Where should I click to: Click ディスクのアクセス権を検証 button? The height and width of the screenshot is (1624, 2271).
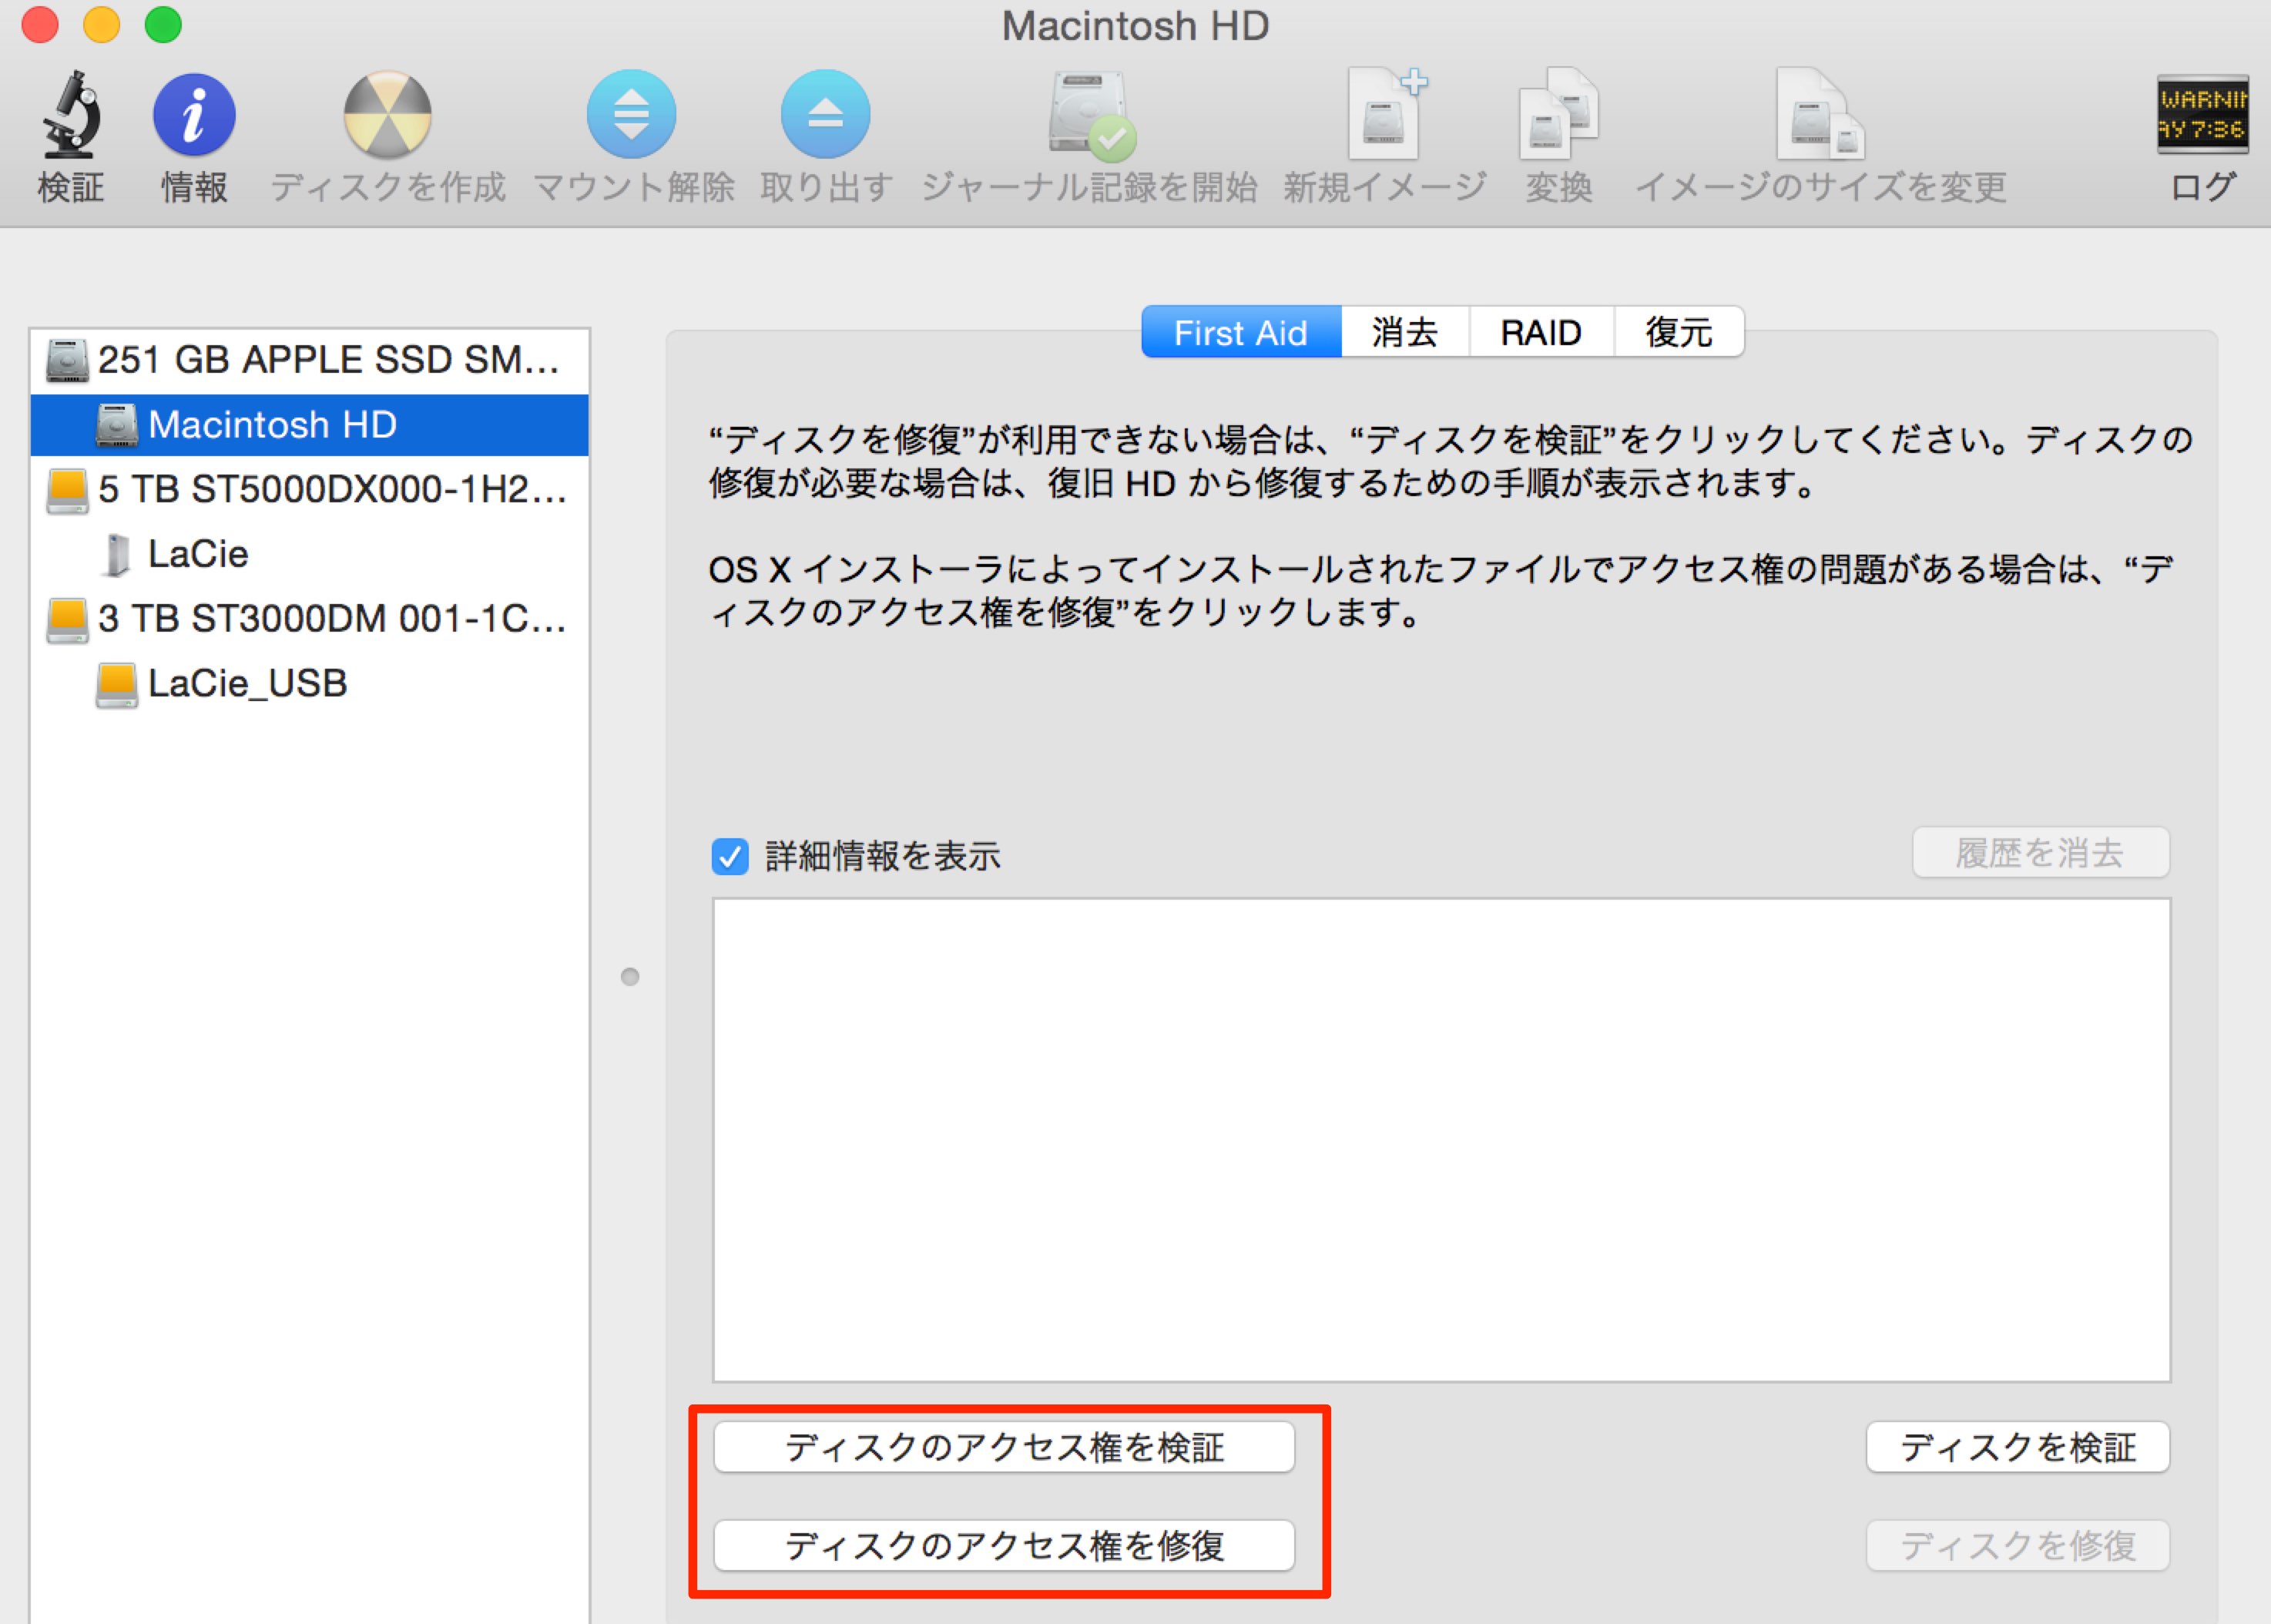tap(1004, 1448)
